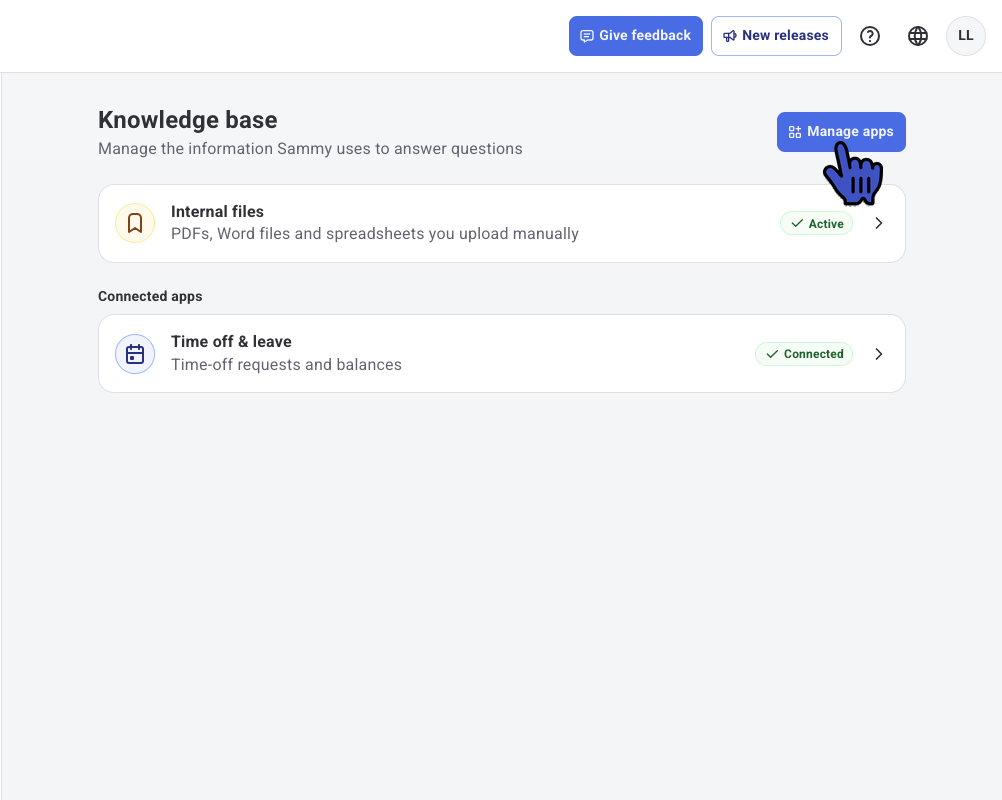1002x800 pixels.
Task: Expand Internal files with its chevron
Action: coord(878,223)
